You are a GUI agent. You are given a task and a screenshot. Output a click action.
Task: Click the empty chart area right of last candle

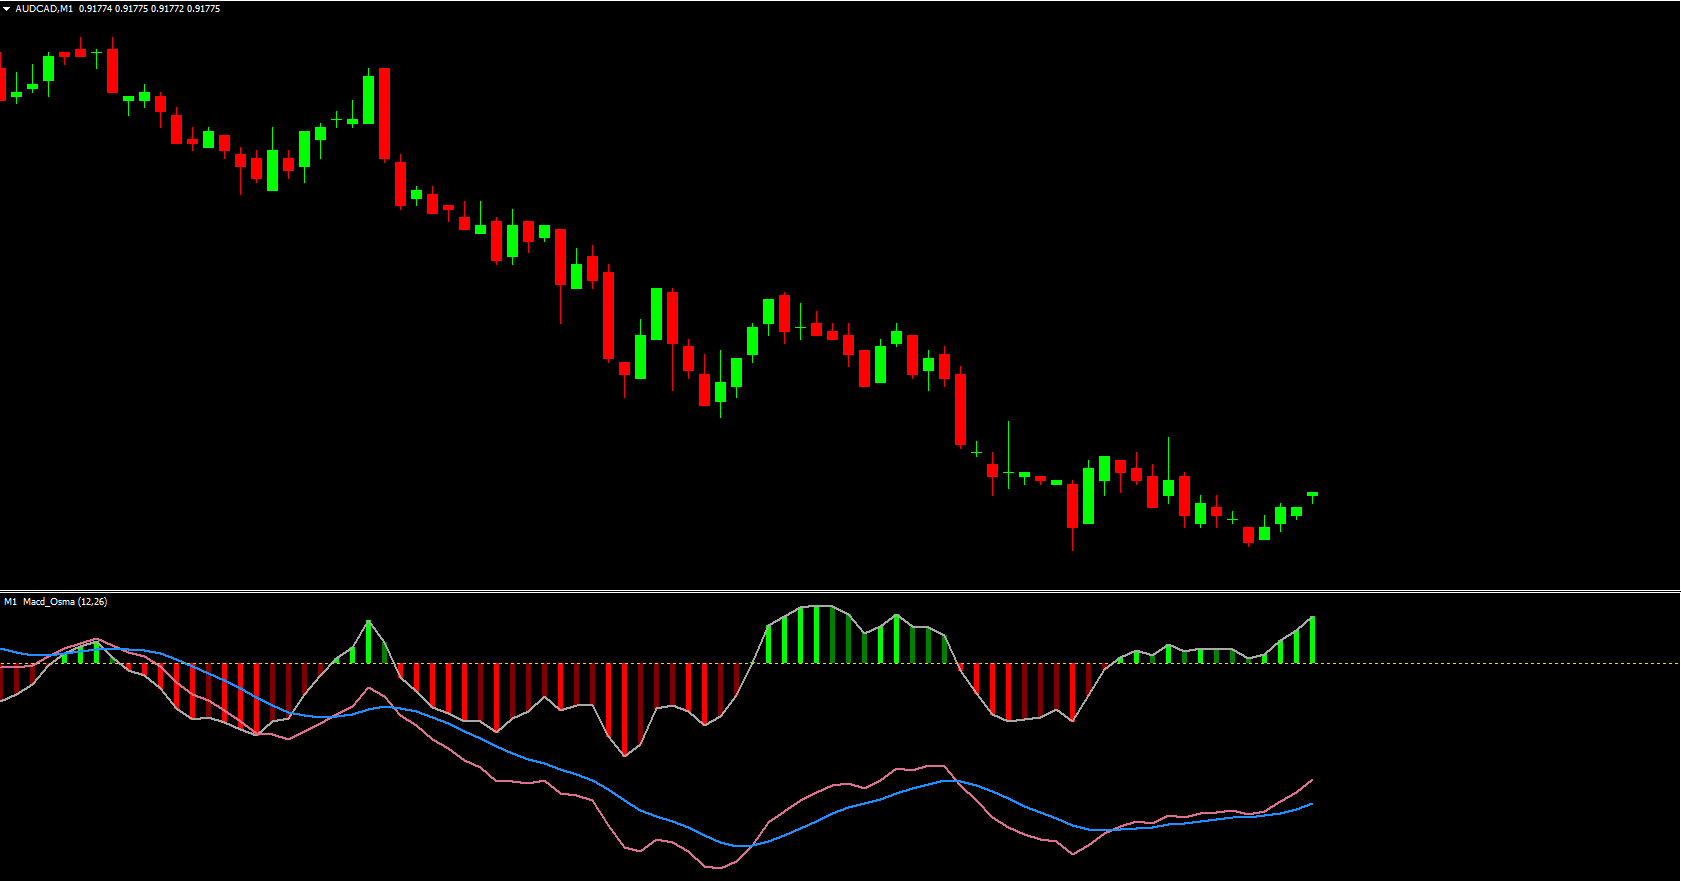1500,300
